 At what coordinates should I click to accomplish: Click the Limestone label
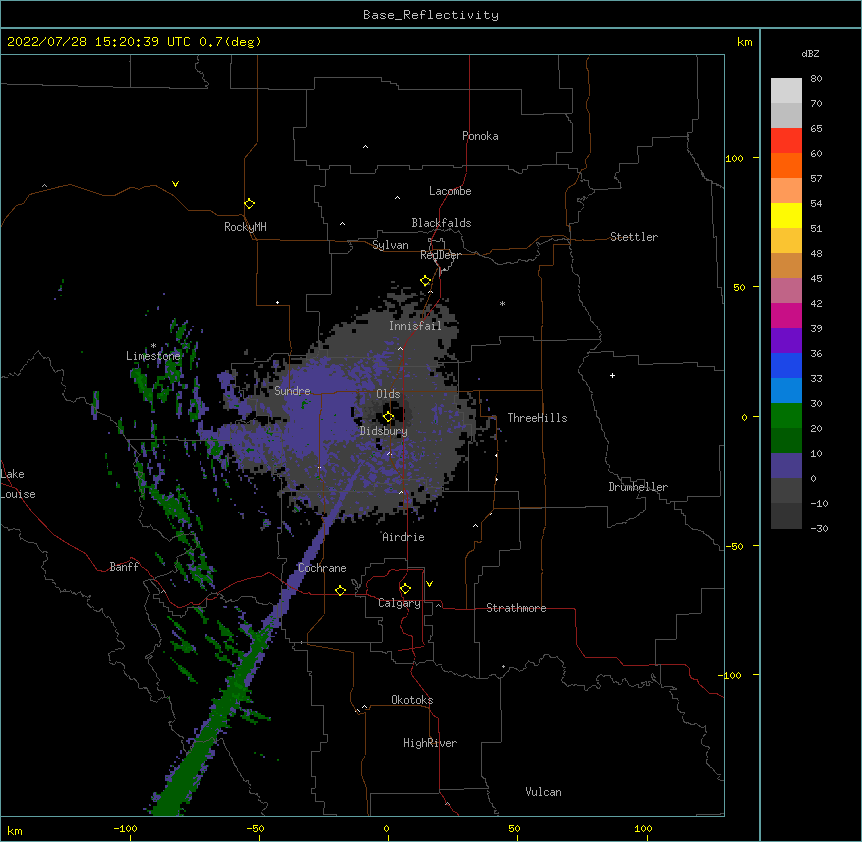tap(153, 356)
